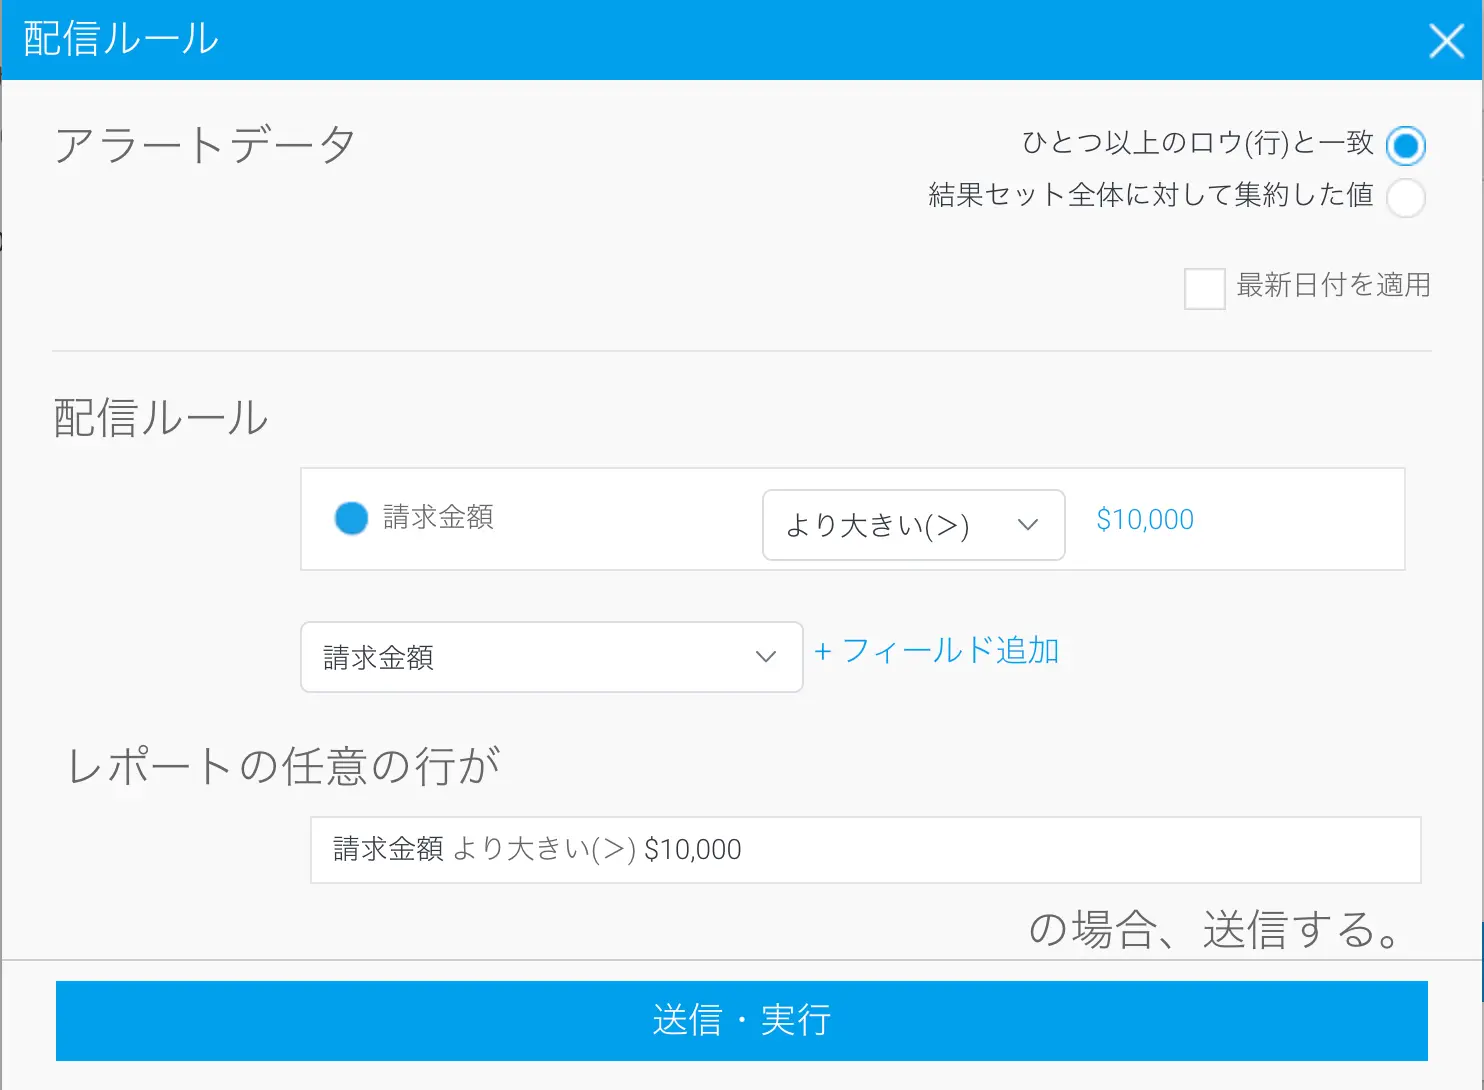The height and width of the screenshot is (1090, 1484).
Task: Enable the 最新日付を適用 checkbox
Action: [x=1204, y=289]
